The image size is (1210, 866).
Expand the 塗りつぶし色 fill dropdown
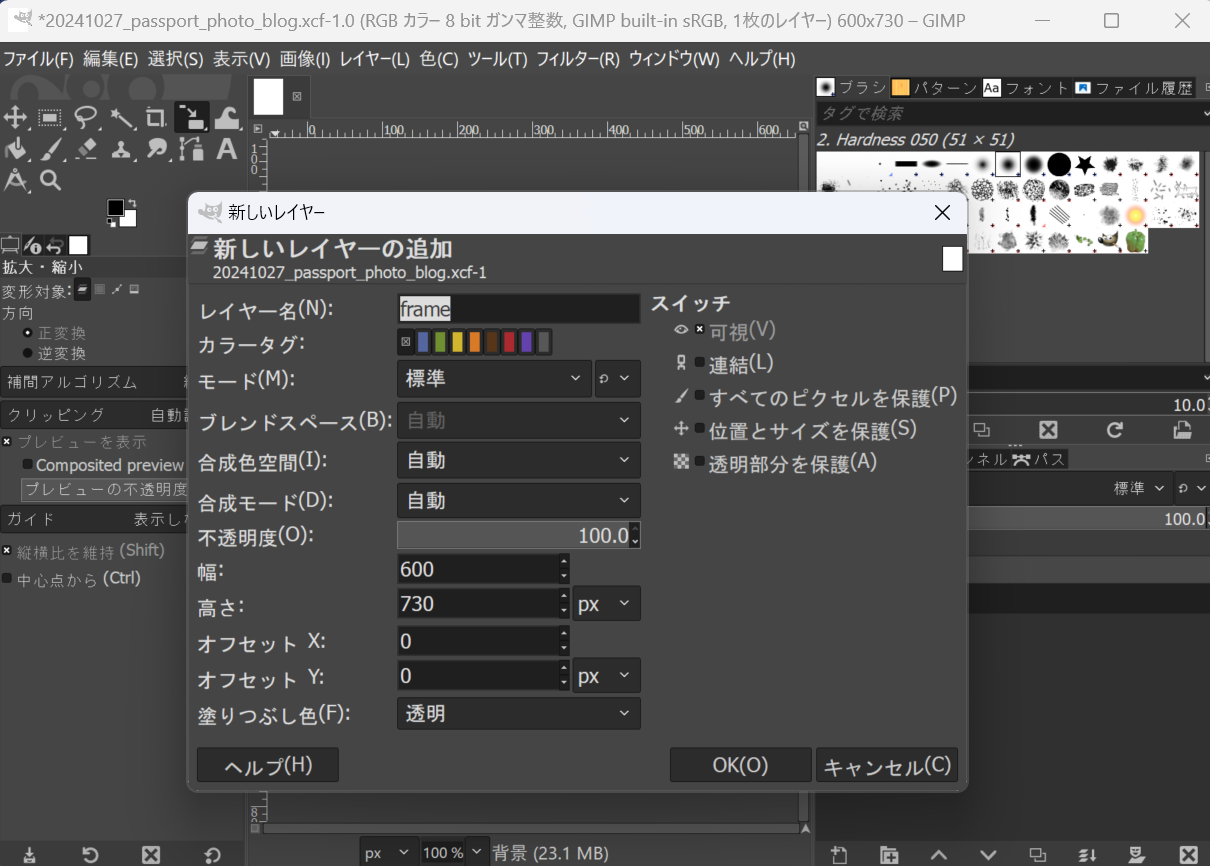click(x=518, y=713)
